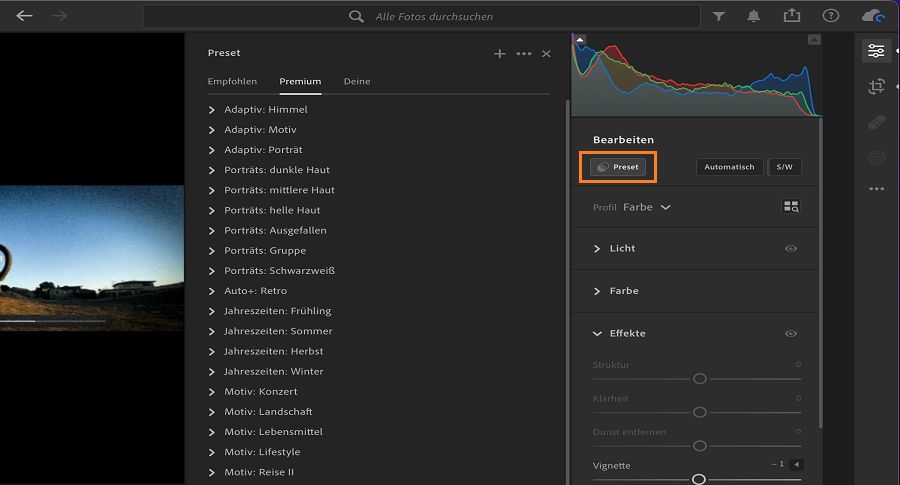The image size is (900, 485).
Task: Expand Jahreszeiten: Winter presets
Action: (x=211, y=371)
